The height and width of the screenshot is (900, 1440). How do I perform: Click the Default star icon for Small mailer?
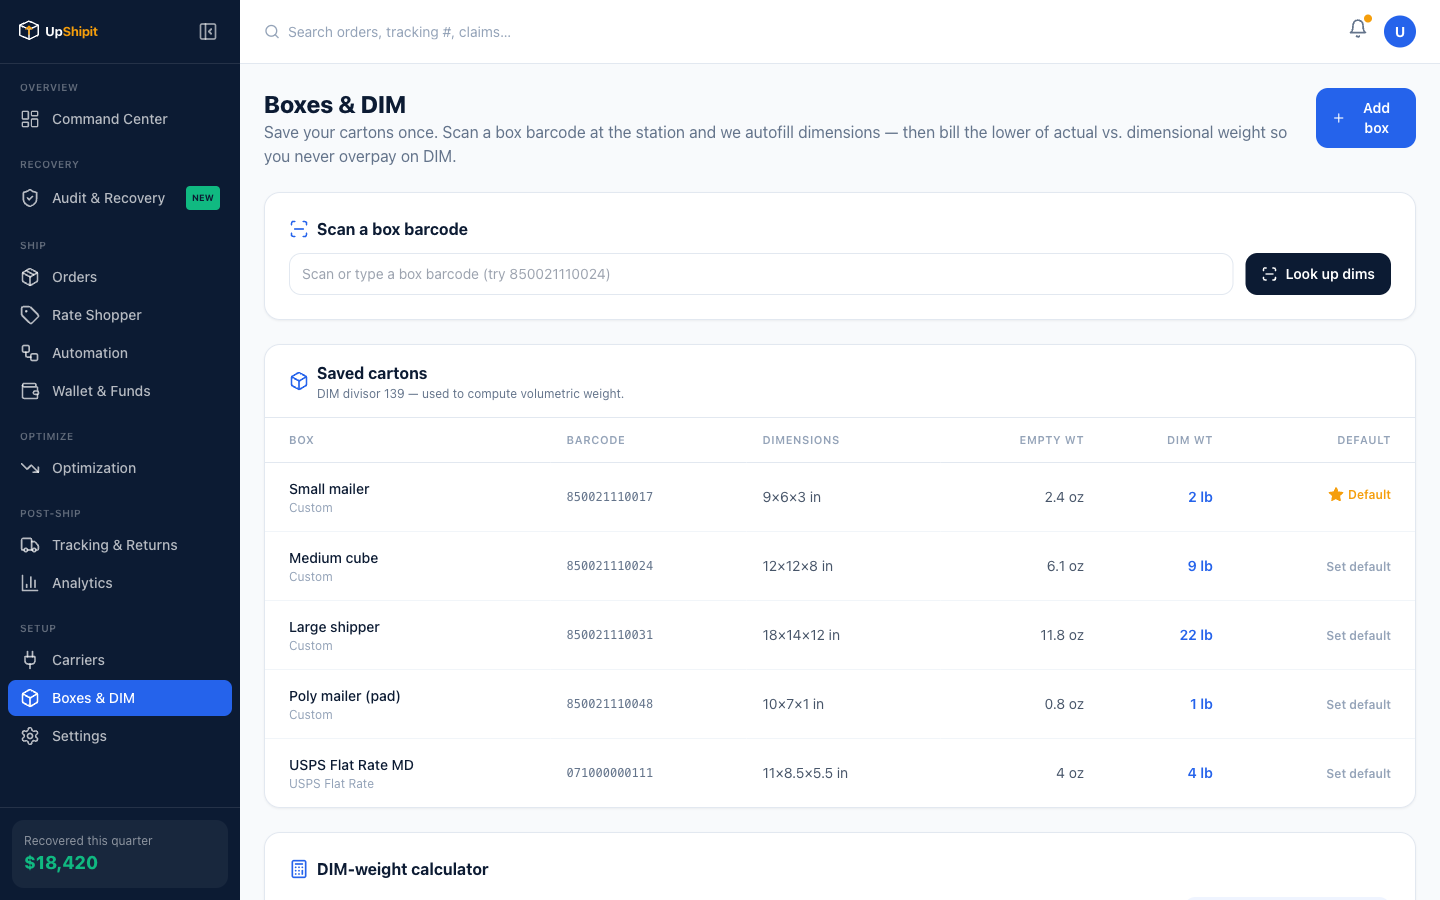(x=1336, y=494)
